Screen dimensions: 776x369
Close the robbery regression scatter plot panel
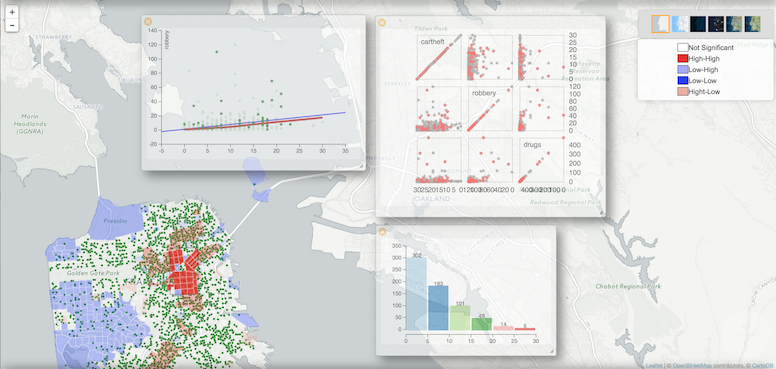click(x=148, y=21)
